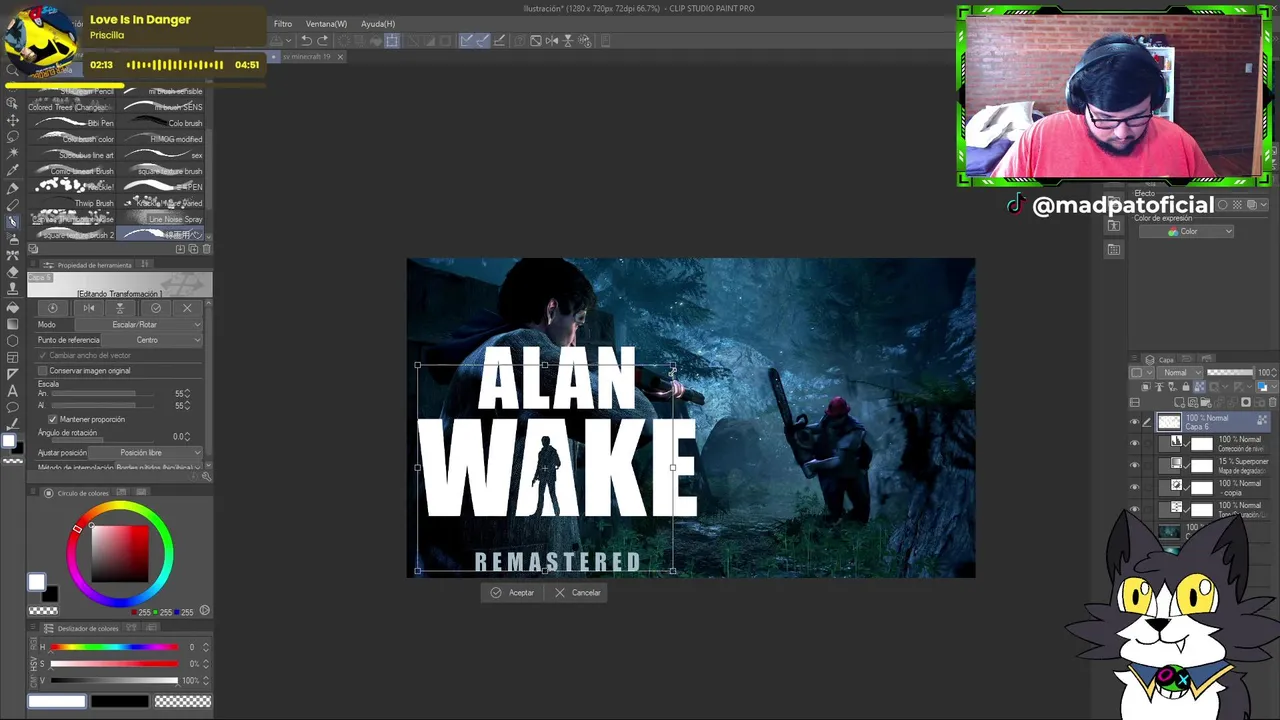This screenshot has width=1280, height=720.
Task: Select the Ruler tool
Action: click(x=12, y=375)
